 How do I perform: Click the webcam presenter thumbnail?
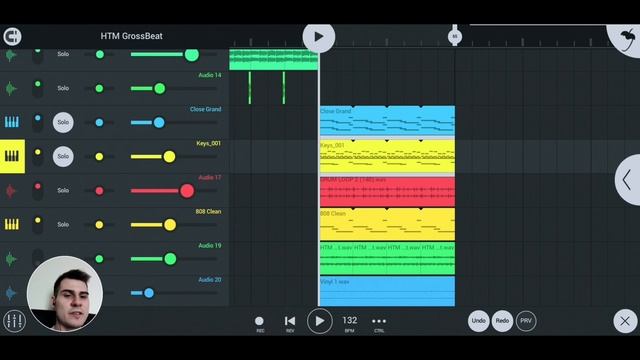65,293
